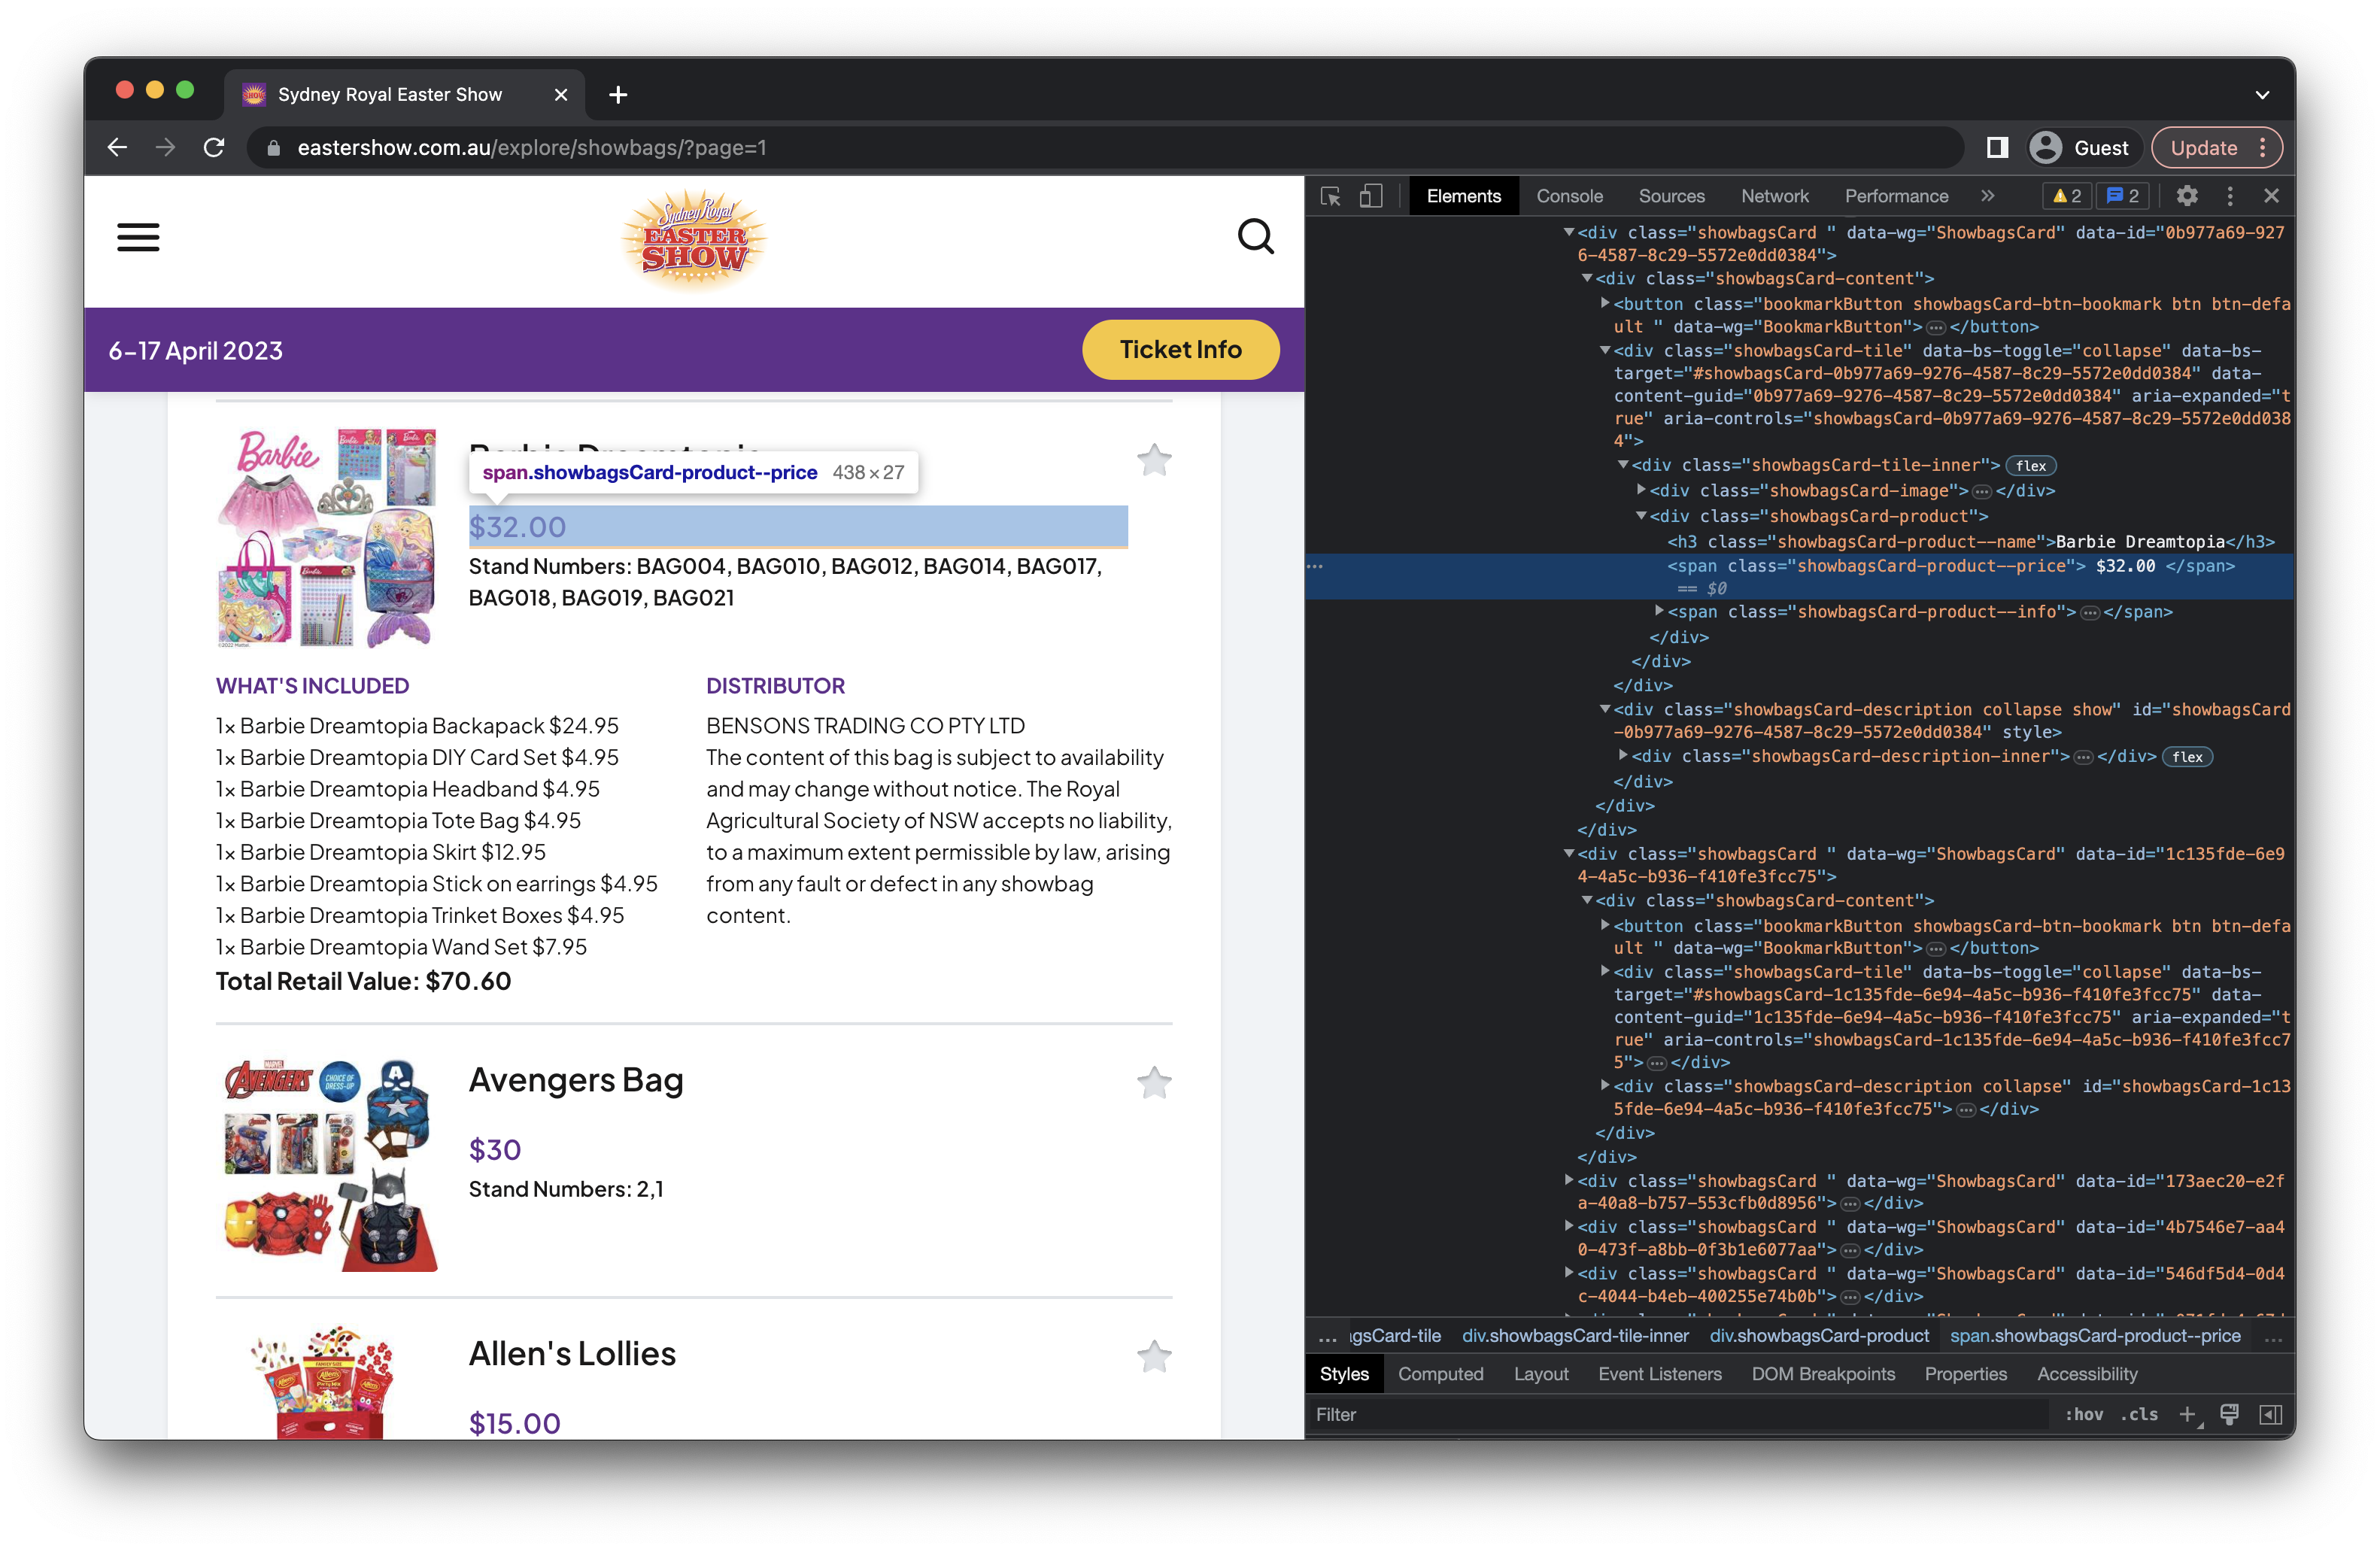This screenshot has width=2380, height=1551.
Task: Click the hamburger menu icon top-left
Action: pyautogui.click(x=138, y=238)
